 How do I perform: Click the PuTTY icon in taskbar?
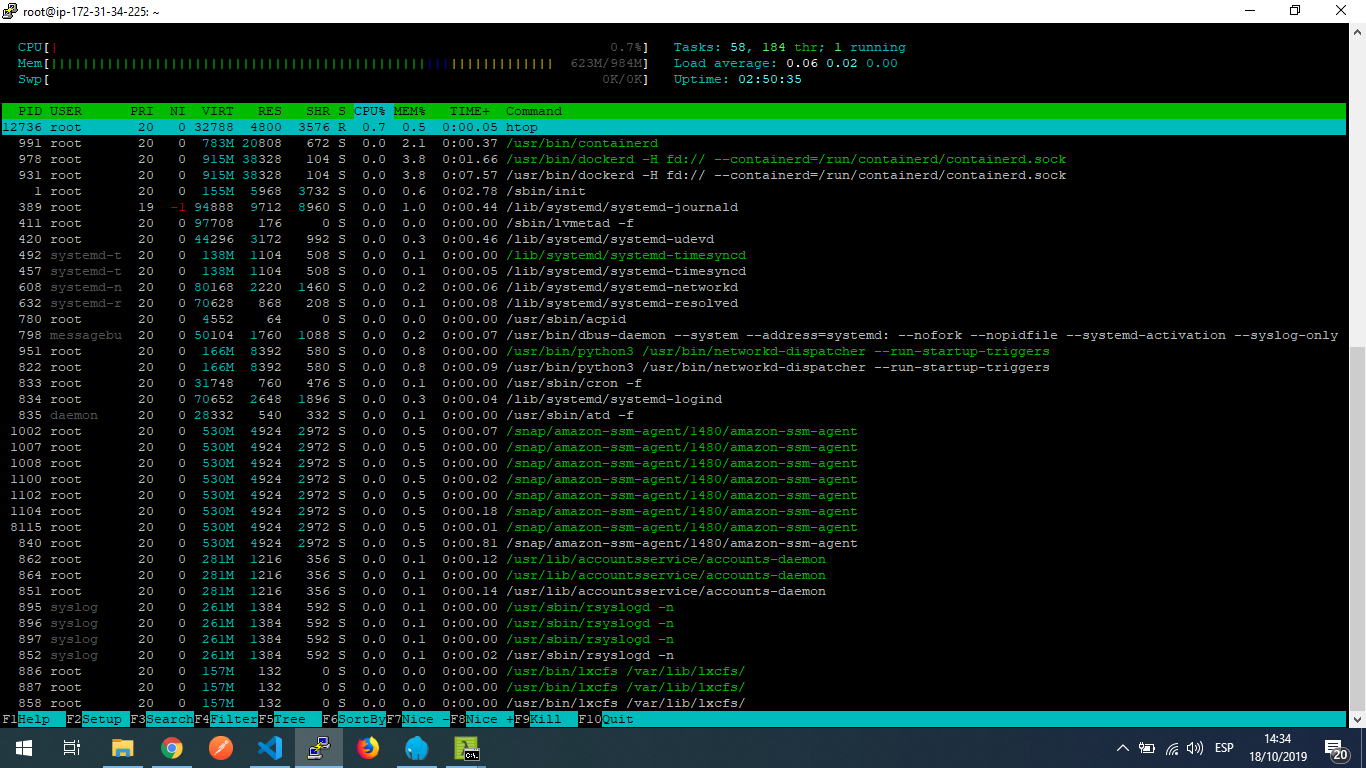click(x=319, y=747)
